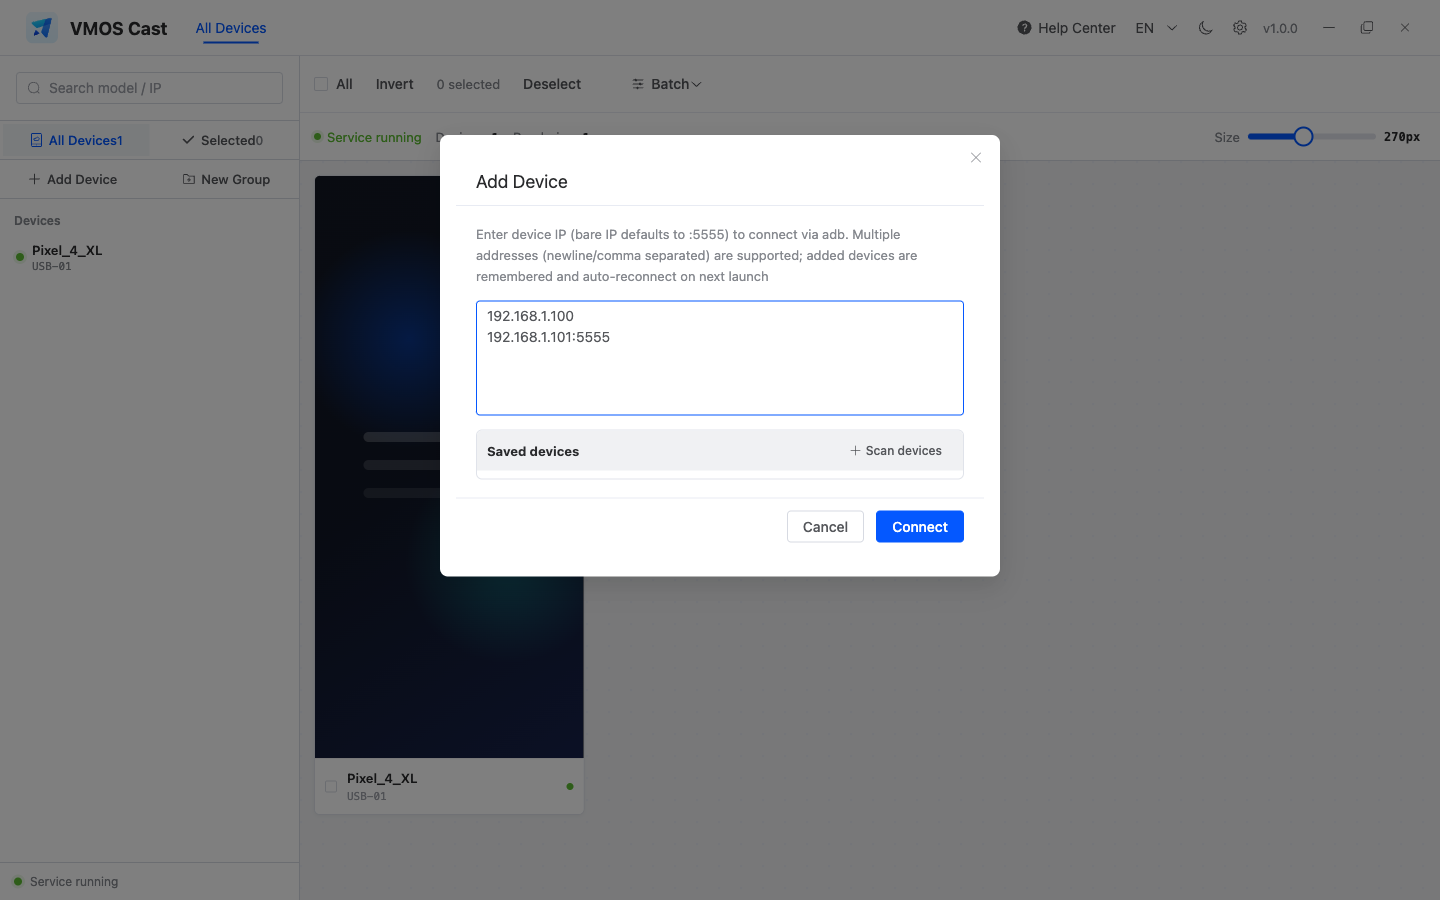Viewport: 1440px width, 900px height.
Task: Click the Connect button
Action: 920,527
